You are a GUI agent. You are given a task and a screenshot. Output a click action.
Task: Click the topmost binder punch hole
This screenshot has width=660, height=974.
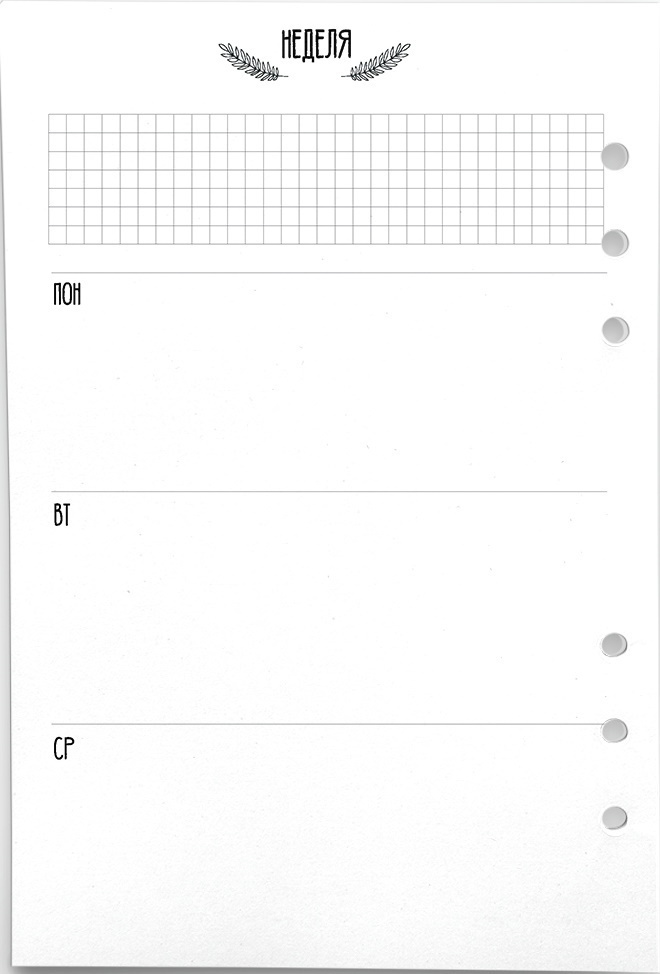(x=615, y=156)
